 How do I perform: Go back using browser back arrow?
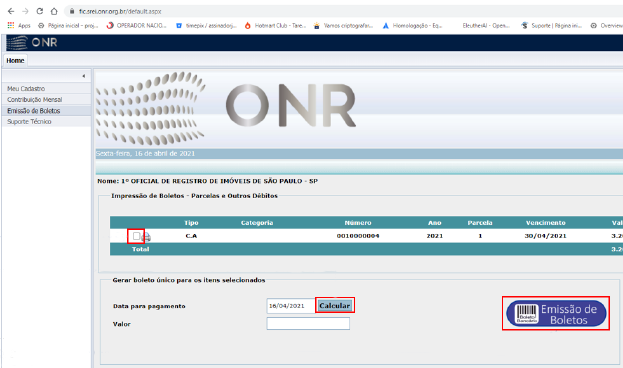coord(11,11)
